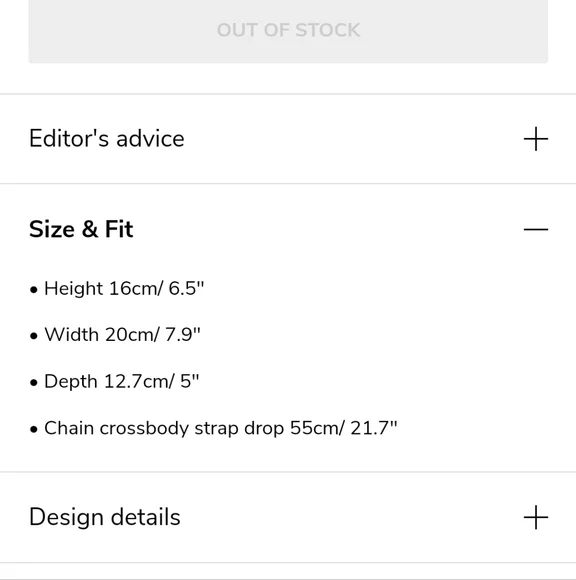Click the 7.9" width inch value
This screenshot has height=580, width=576.
pyautogui.click(x=183, y=334)
